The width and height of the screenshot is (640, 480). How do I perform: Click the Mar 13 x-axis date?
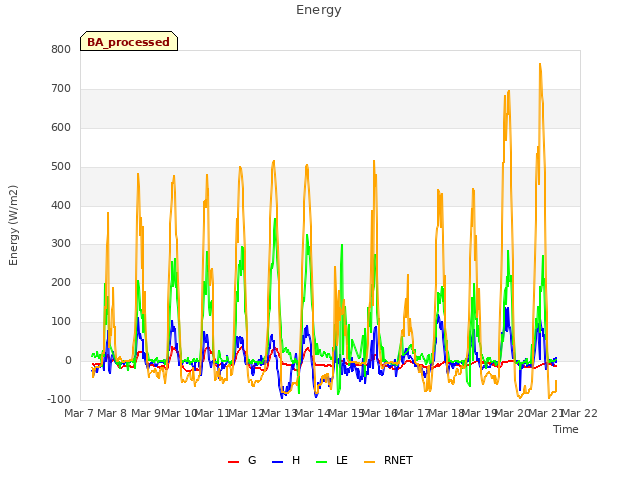[x=279, y=413]
